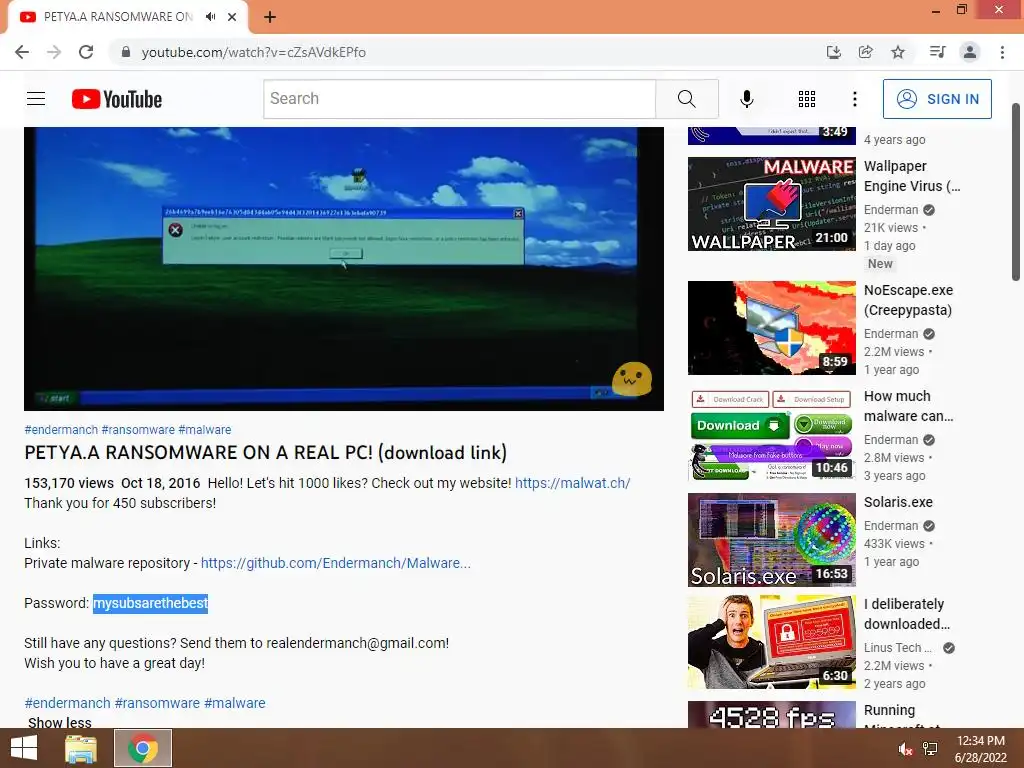
Task: Open the YouTube hamburger guide menu
Action: pyautogui.click(x=36, y=99)
